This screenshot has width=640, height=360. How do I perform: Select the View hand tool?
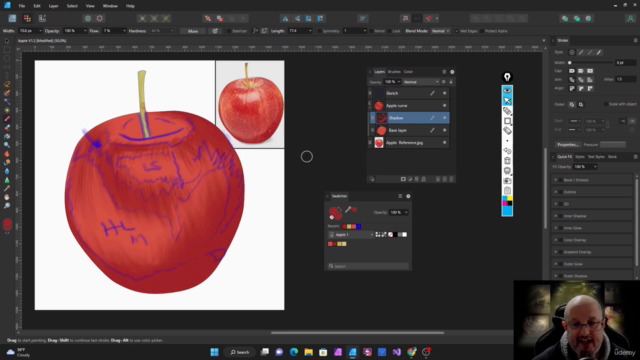click(x=7, y=197)
